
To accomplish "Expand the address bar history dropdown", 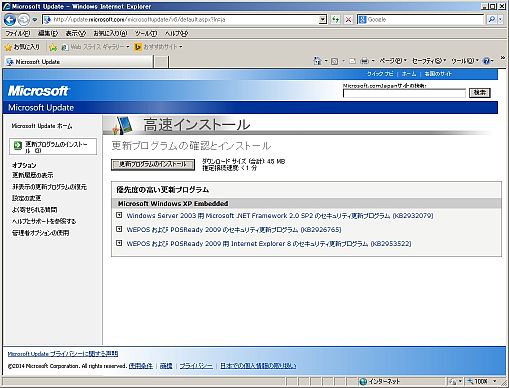I will tap(323, 20).
